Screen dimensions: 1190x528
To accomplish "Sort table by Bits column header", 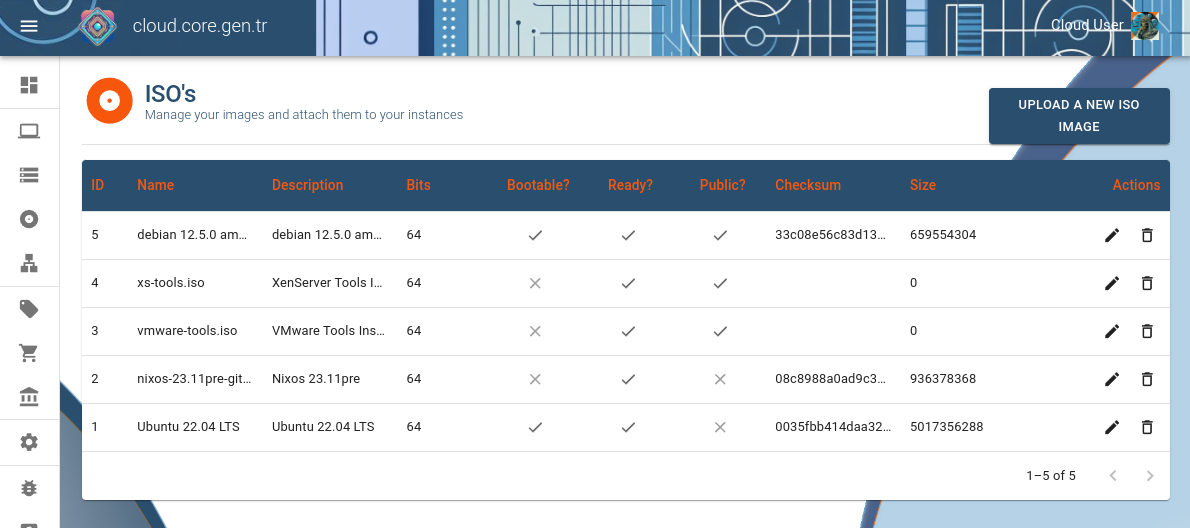I will [418, 185].
